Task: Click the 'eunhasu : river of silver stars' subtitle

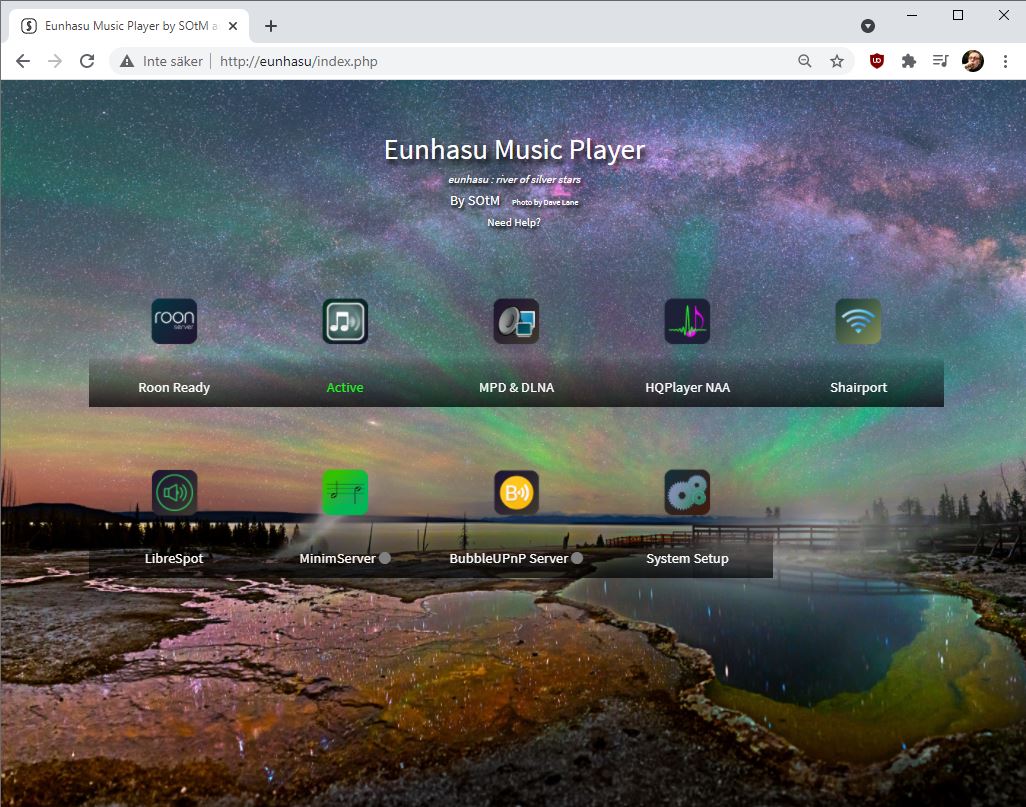Action: tap(514, 179)
